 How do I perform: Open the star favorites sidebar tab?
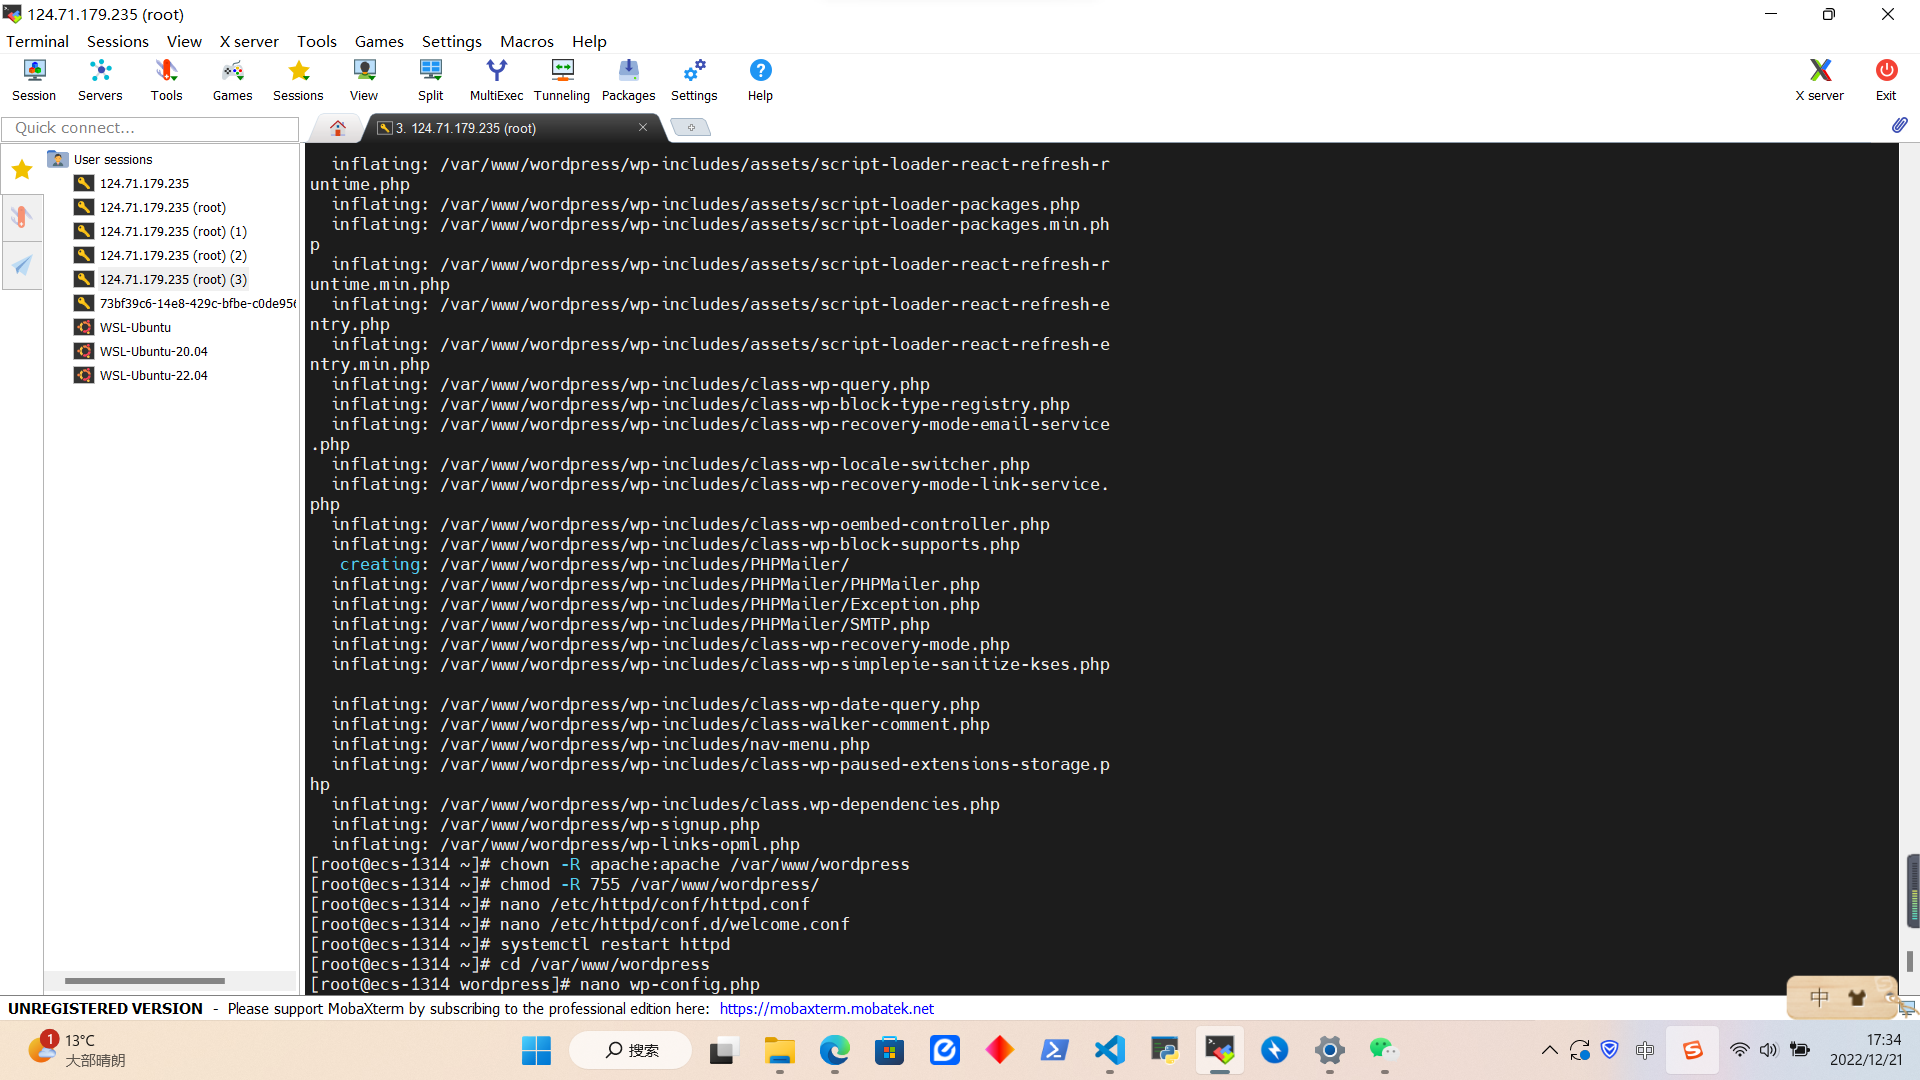[22, 169]
